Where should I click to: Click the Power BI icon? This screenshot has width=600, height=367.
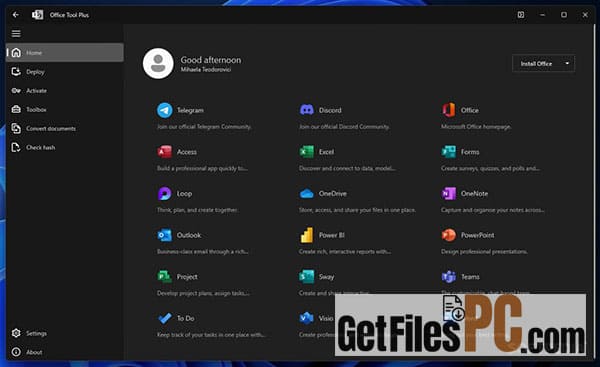point(307,235)
